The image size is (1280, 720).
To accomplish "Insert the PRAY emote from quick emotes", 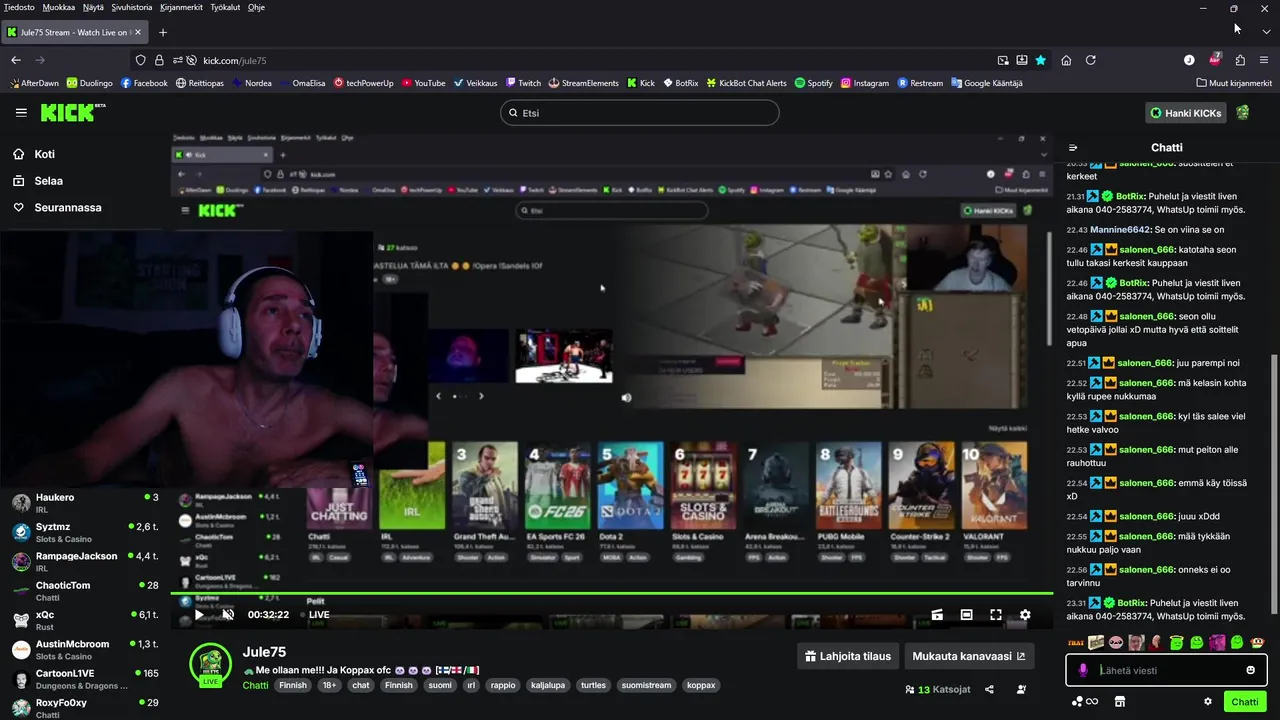I will click(1076, 642).
